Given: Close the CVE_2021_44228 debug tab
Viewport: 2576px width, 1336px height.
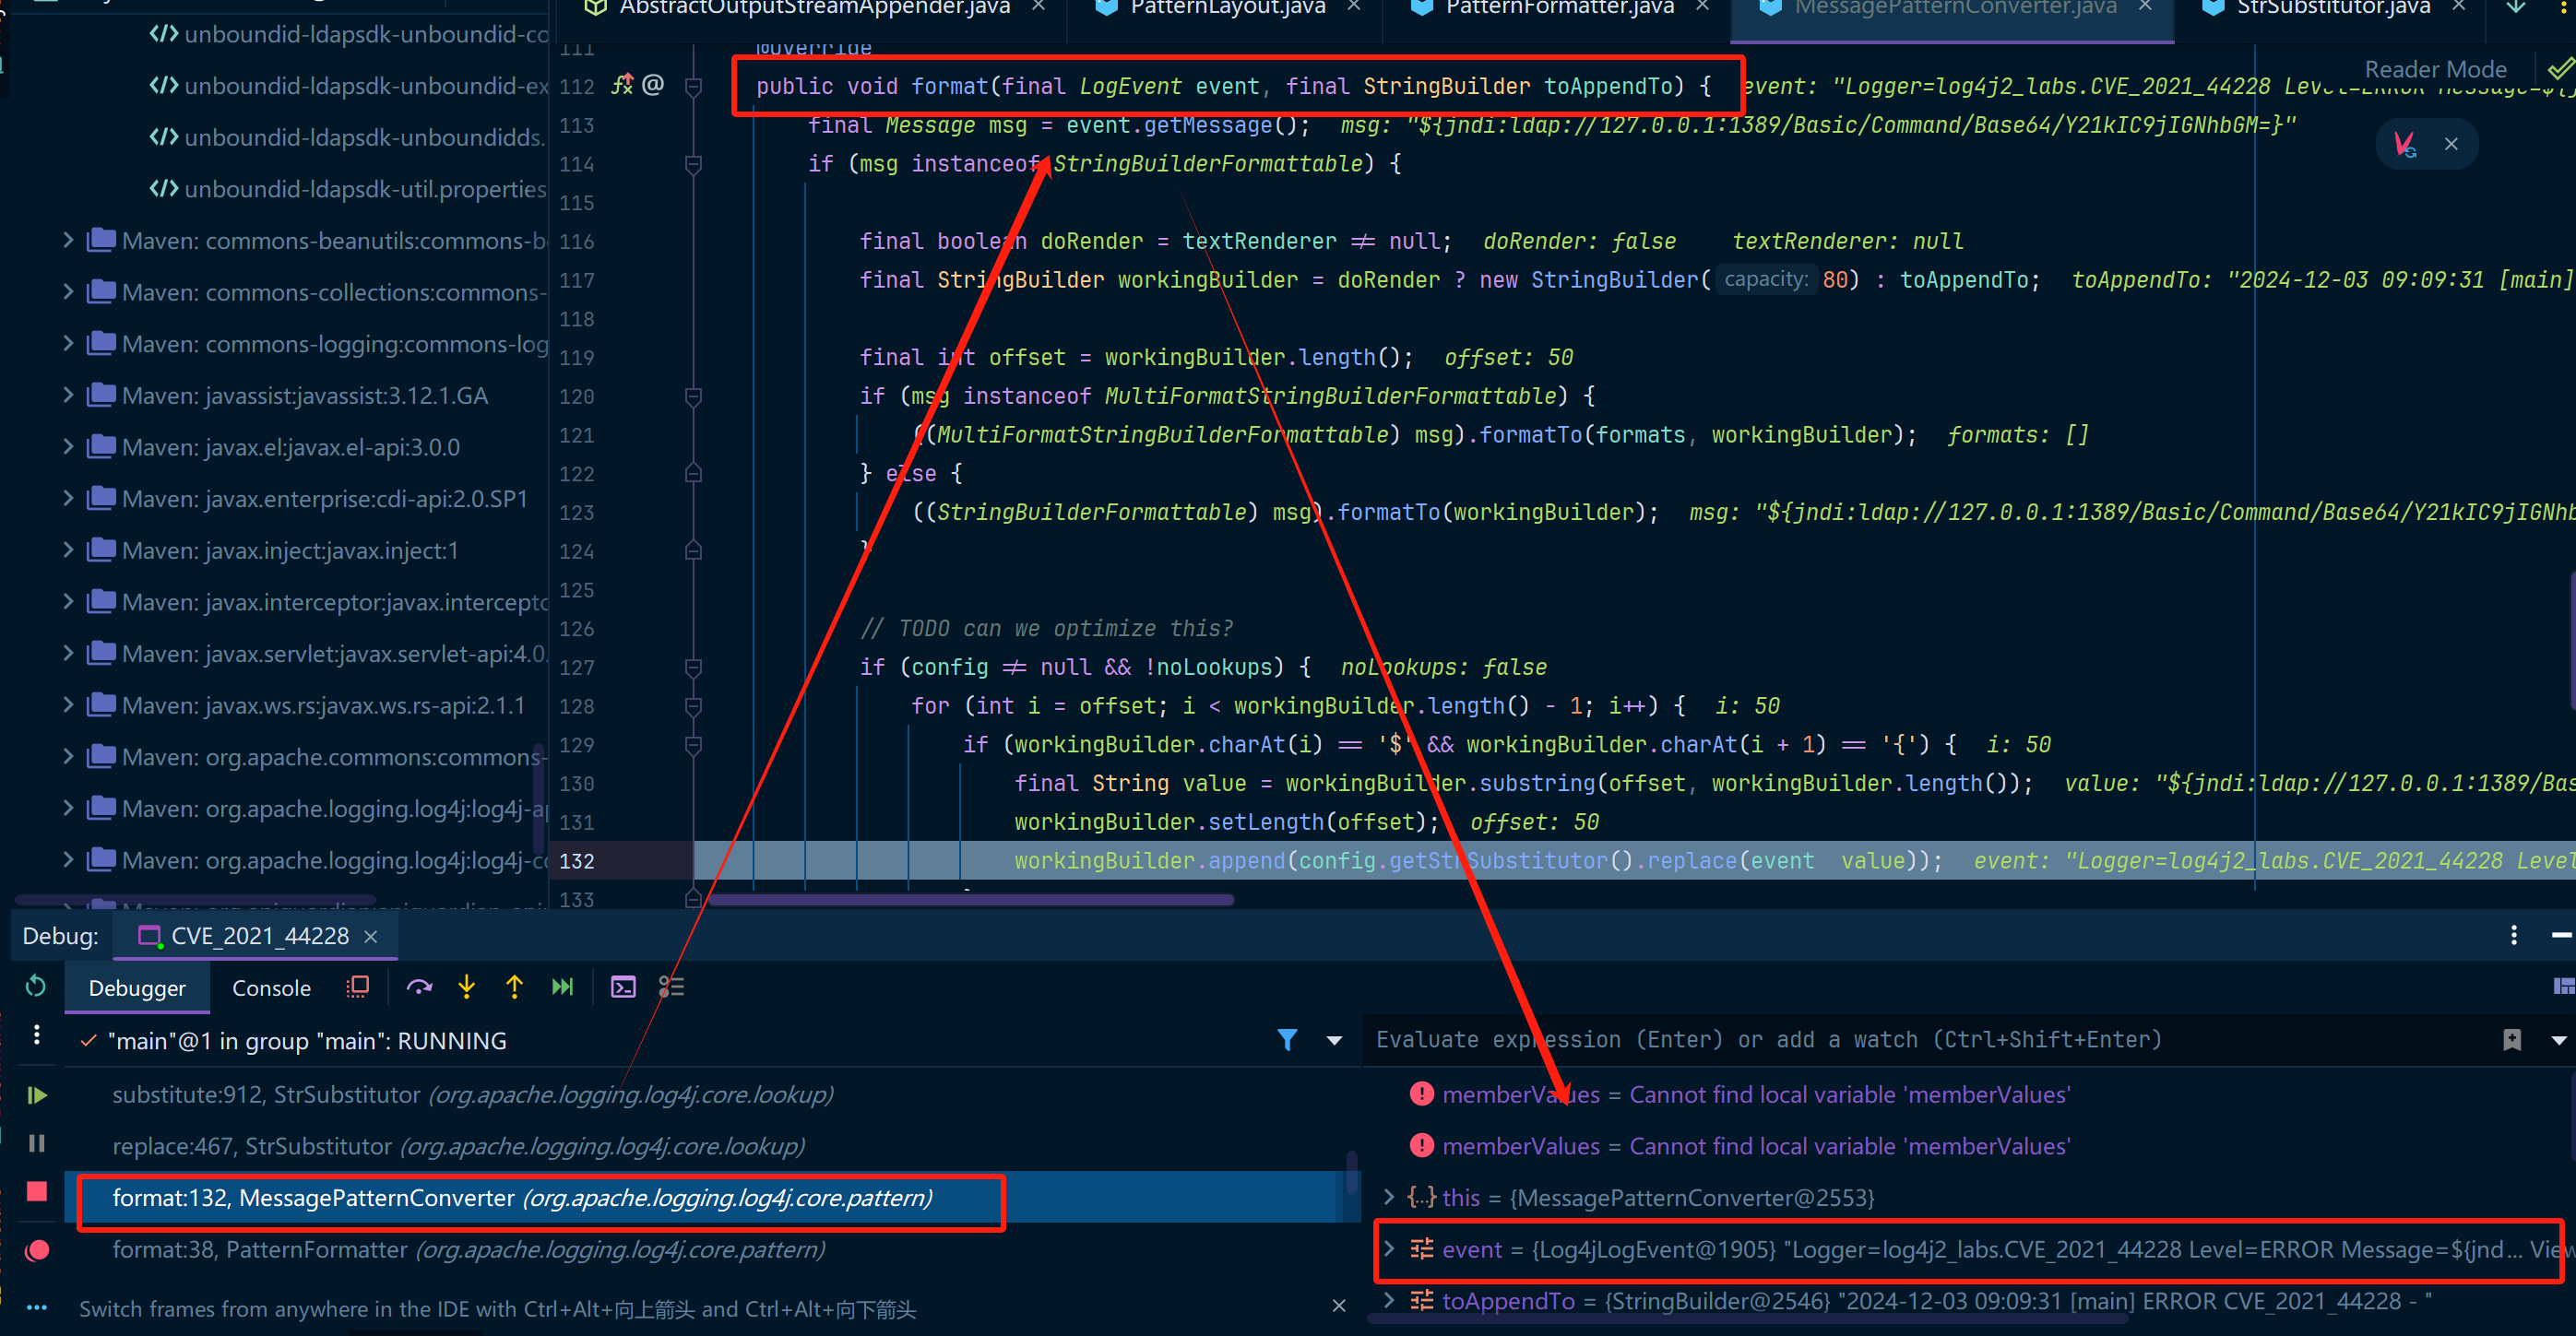Looking at the screenshot, I should [x=371, y=936].
